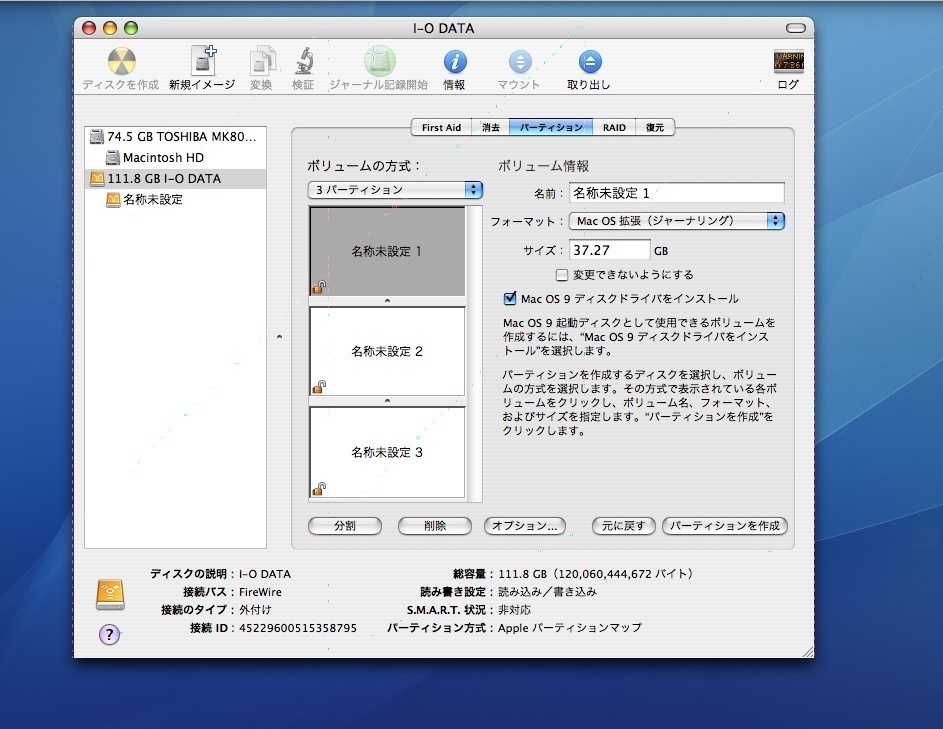Image resolution: width=943 pixels, height=729 pixels.
Task: Click the 変換 convert toolbar icon
Action: click(x=262, y=61)
